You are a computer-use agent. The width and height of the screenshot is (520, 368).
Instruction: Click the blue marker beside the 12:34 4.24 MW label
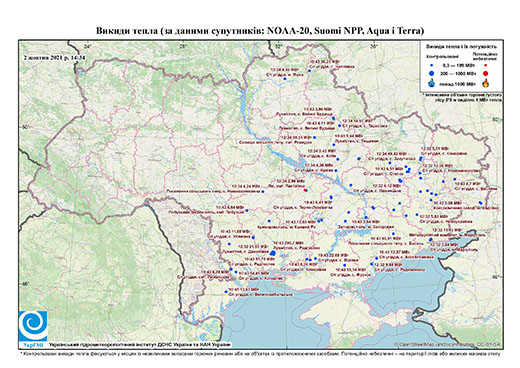click(x=263, y=191)
